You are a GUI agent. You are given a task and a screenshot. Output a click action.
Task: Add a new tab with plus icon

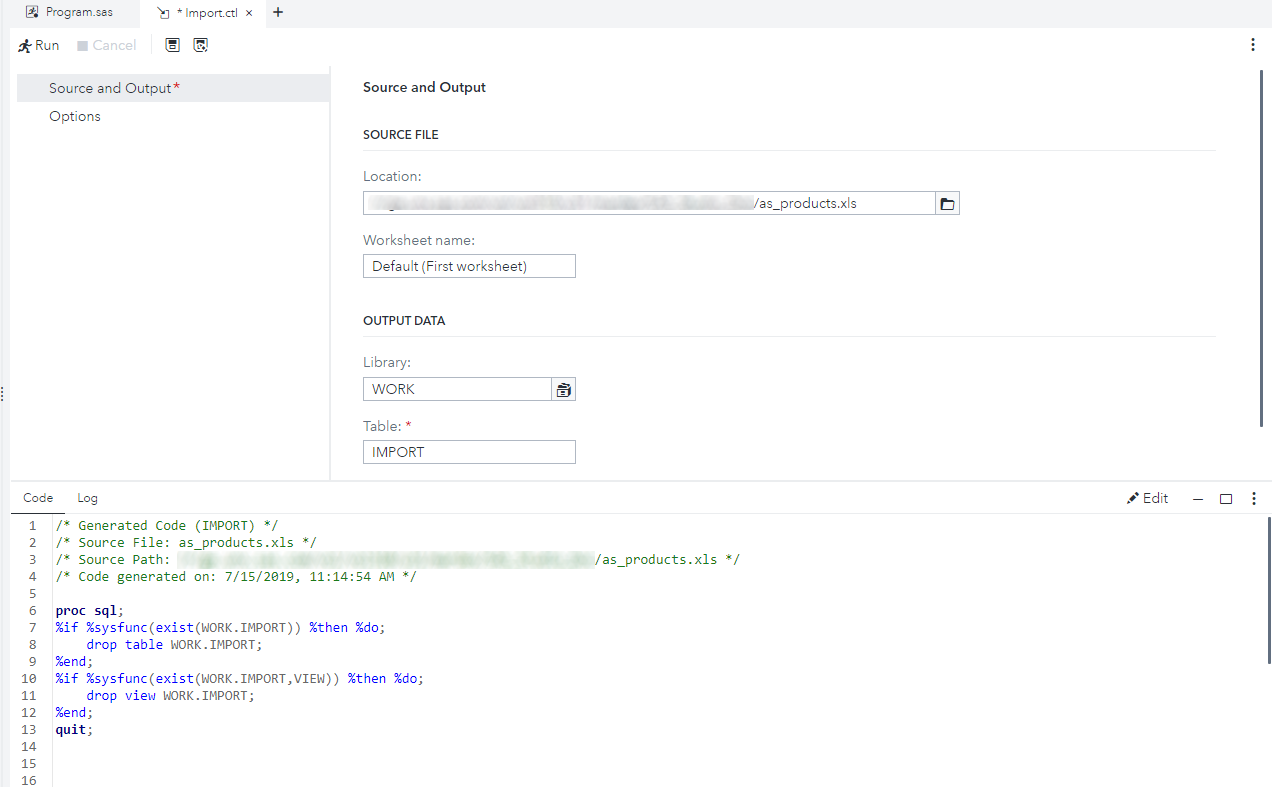click(278, 13)
